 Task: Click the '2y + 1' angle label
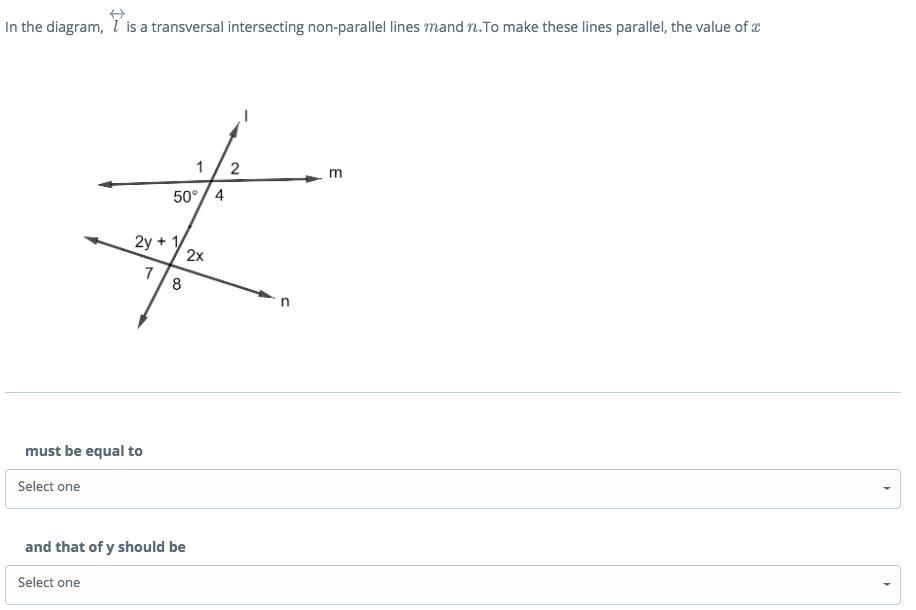pyautogui.click(x=157, y=241)
